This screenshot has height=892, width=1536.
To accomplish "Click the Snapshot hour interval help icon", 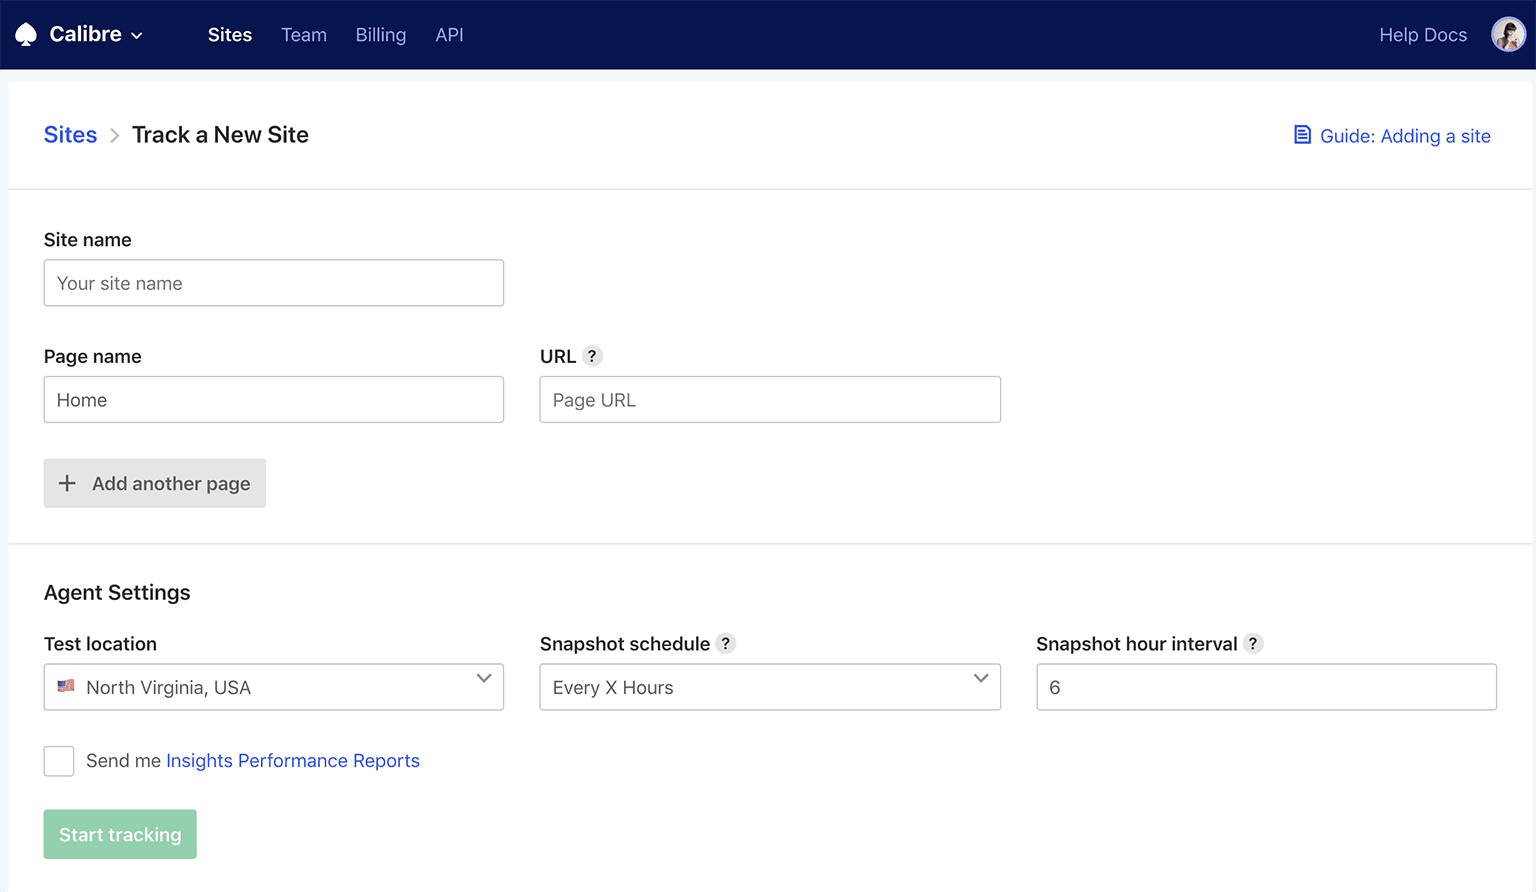I will [x=1254, y=643].
